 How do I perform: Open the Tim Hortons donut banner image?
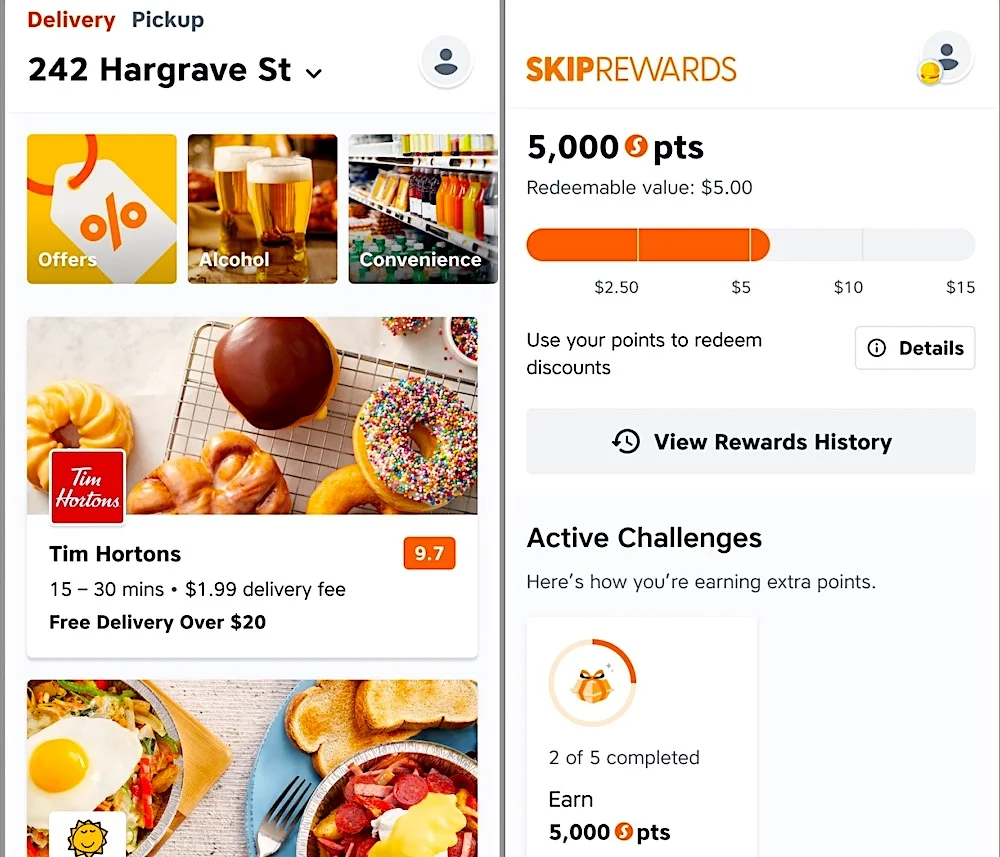[x=252, y=415]
